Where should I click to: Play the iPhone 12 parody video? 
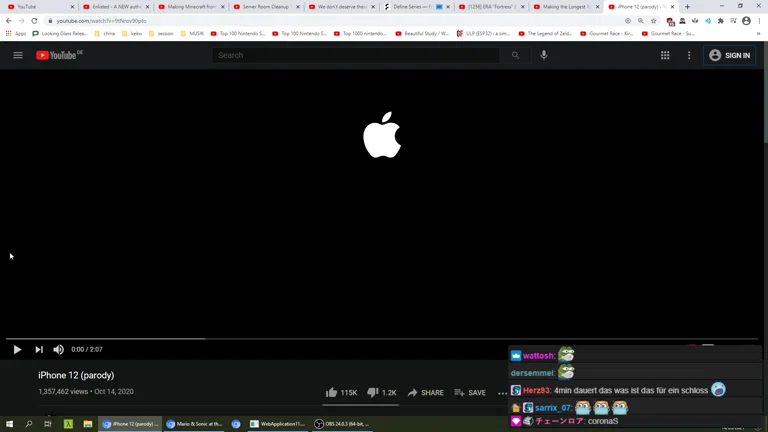click(17, 349)
